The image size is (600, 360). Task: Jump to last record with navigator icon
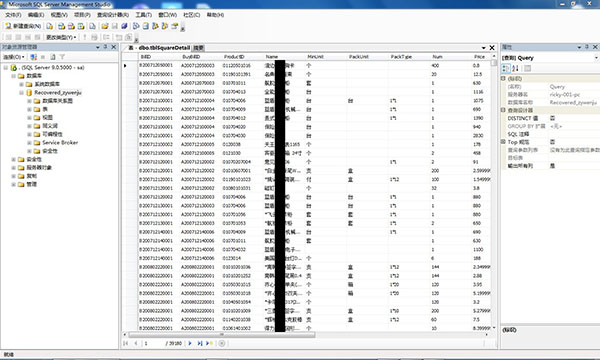click(200, 343)
